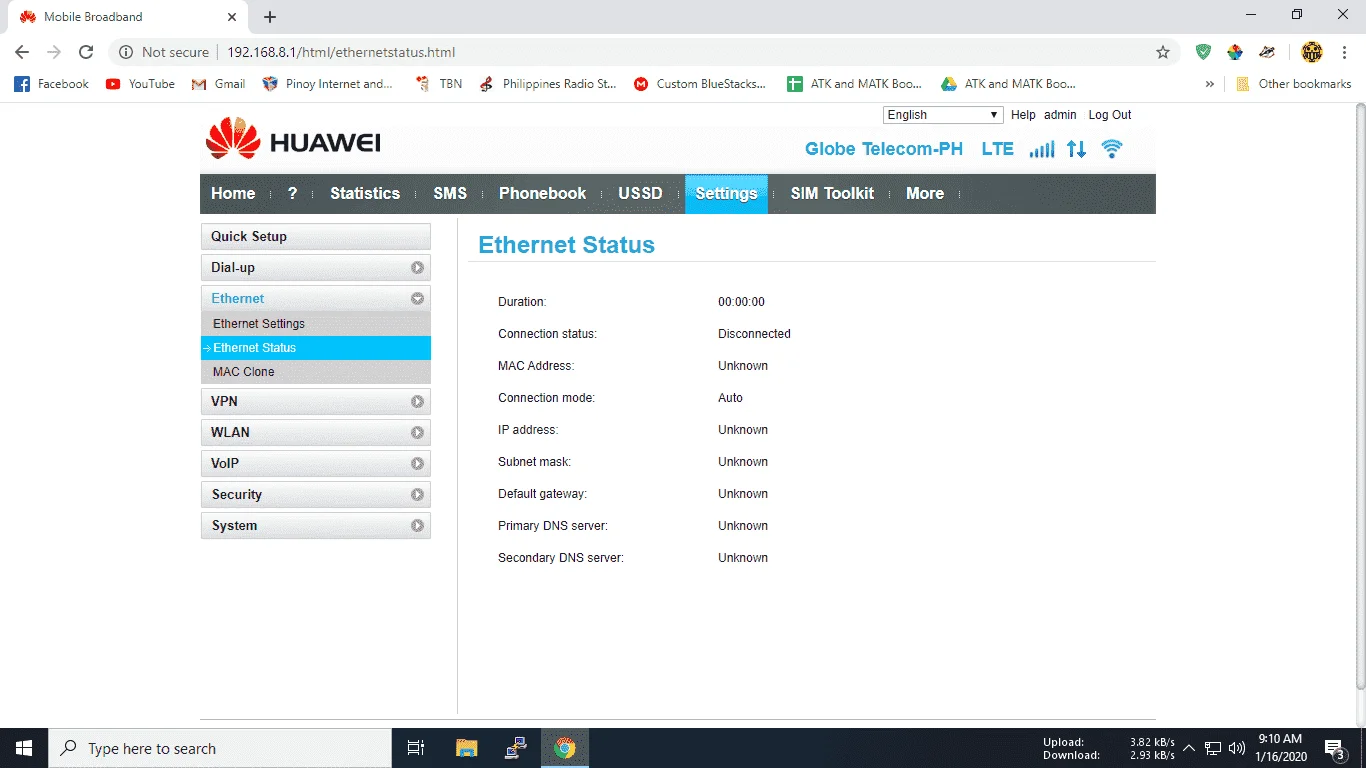Click the address bar URL
This screenshot has height=768, width=1366.
(341, 52)
